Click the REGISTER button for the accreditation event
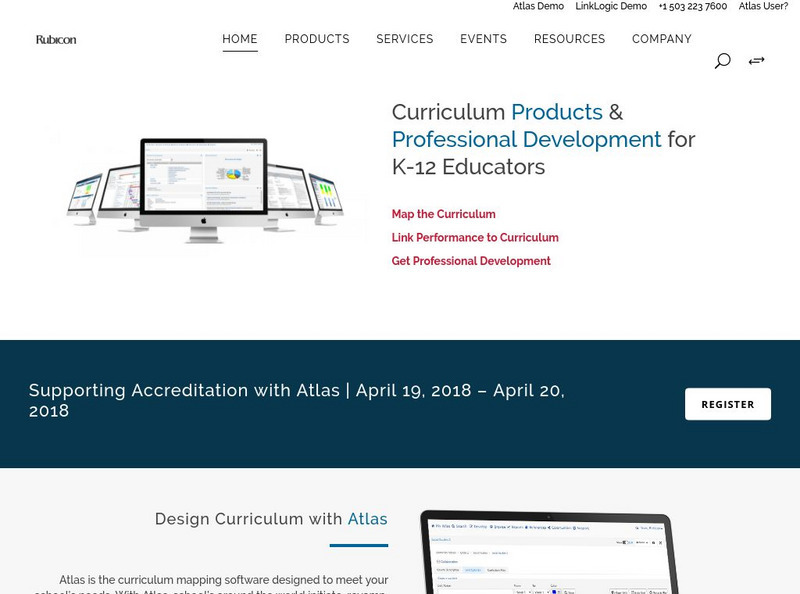The image size is (800, 594). [x=728, y=404]
